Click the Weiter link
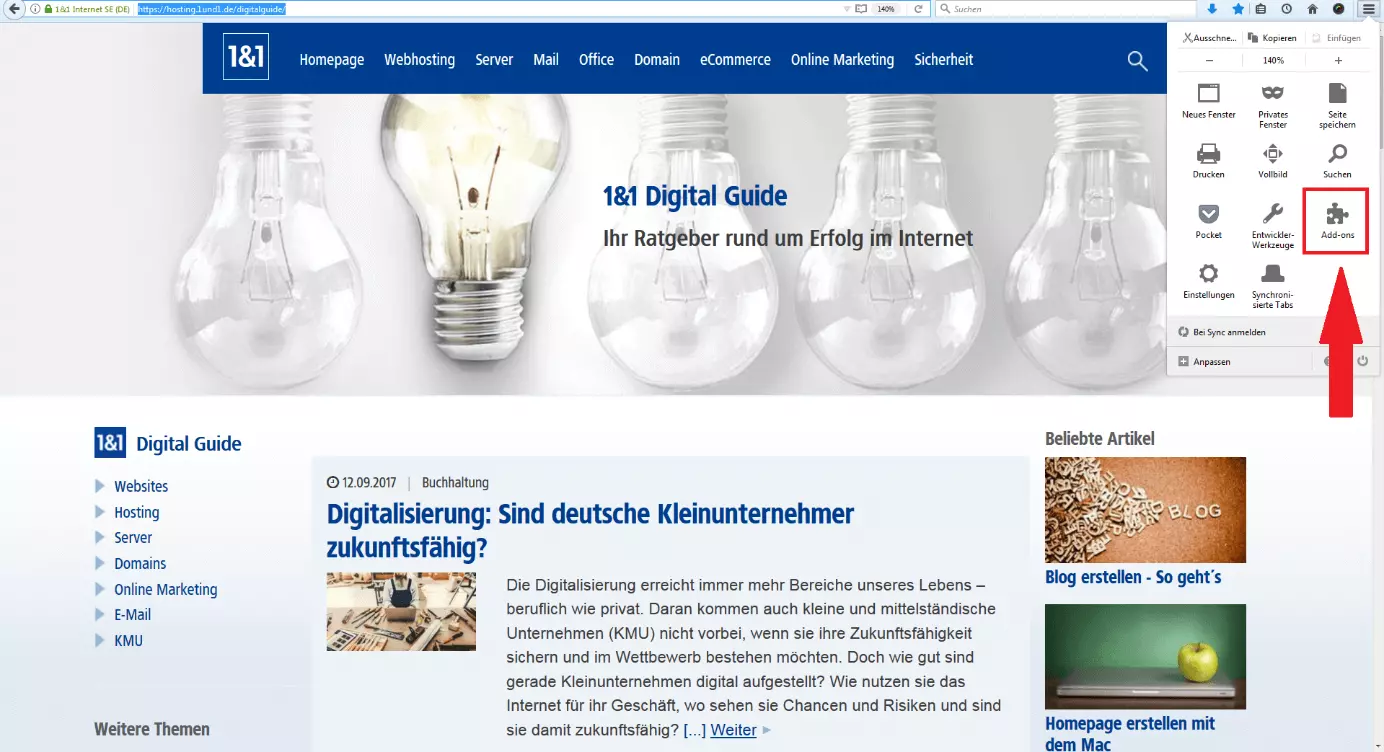Screen dimensions: 1384x752 (733, 730)
